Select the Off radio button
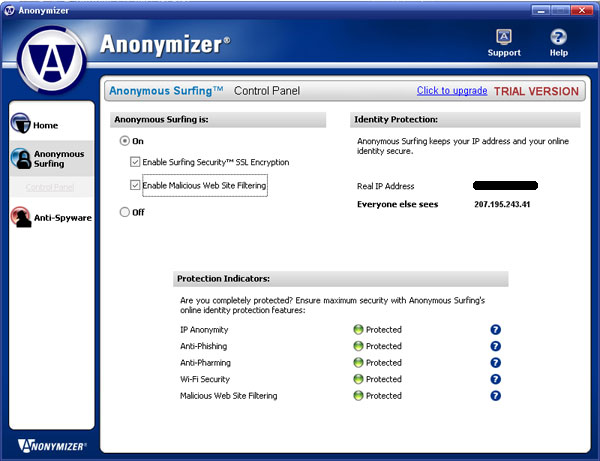Image resolution: width=600 pixels, height=461 pixels. pyautogui.click(x=124, y=212)
